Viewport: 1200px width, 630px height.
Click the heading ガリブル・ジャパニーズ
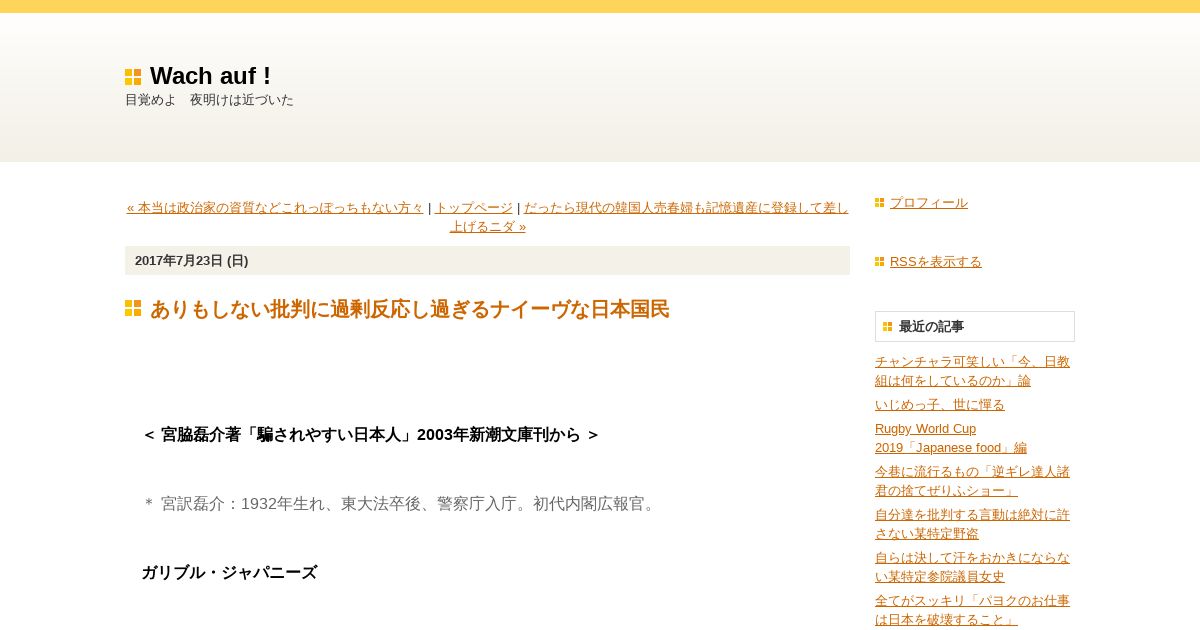[x=229, y=573]
